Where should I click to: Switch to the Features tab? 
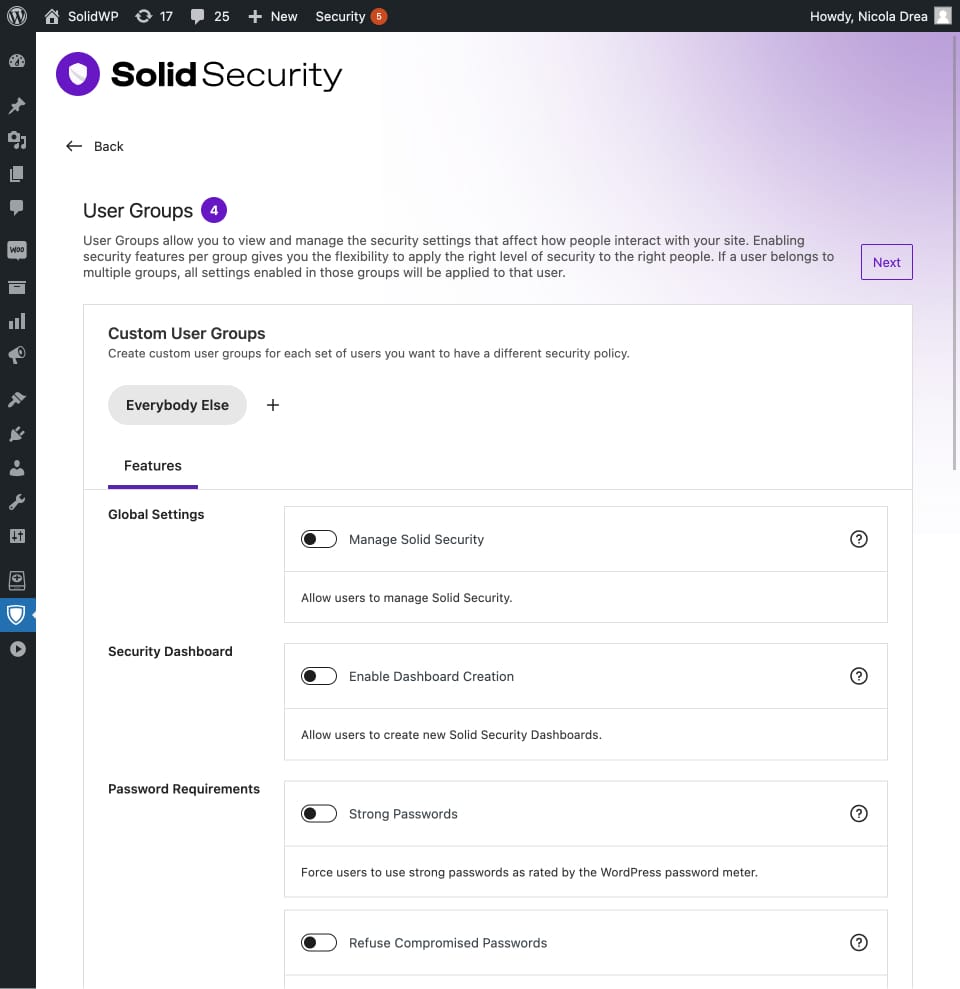[153, 466]
